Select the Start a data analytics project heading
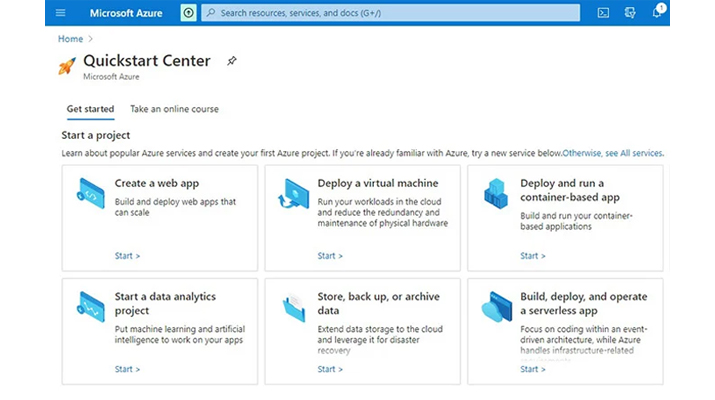Screen dimensions: 715x400 click(165, 303)
